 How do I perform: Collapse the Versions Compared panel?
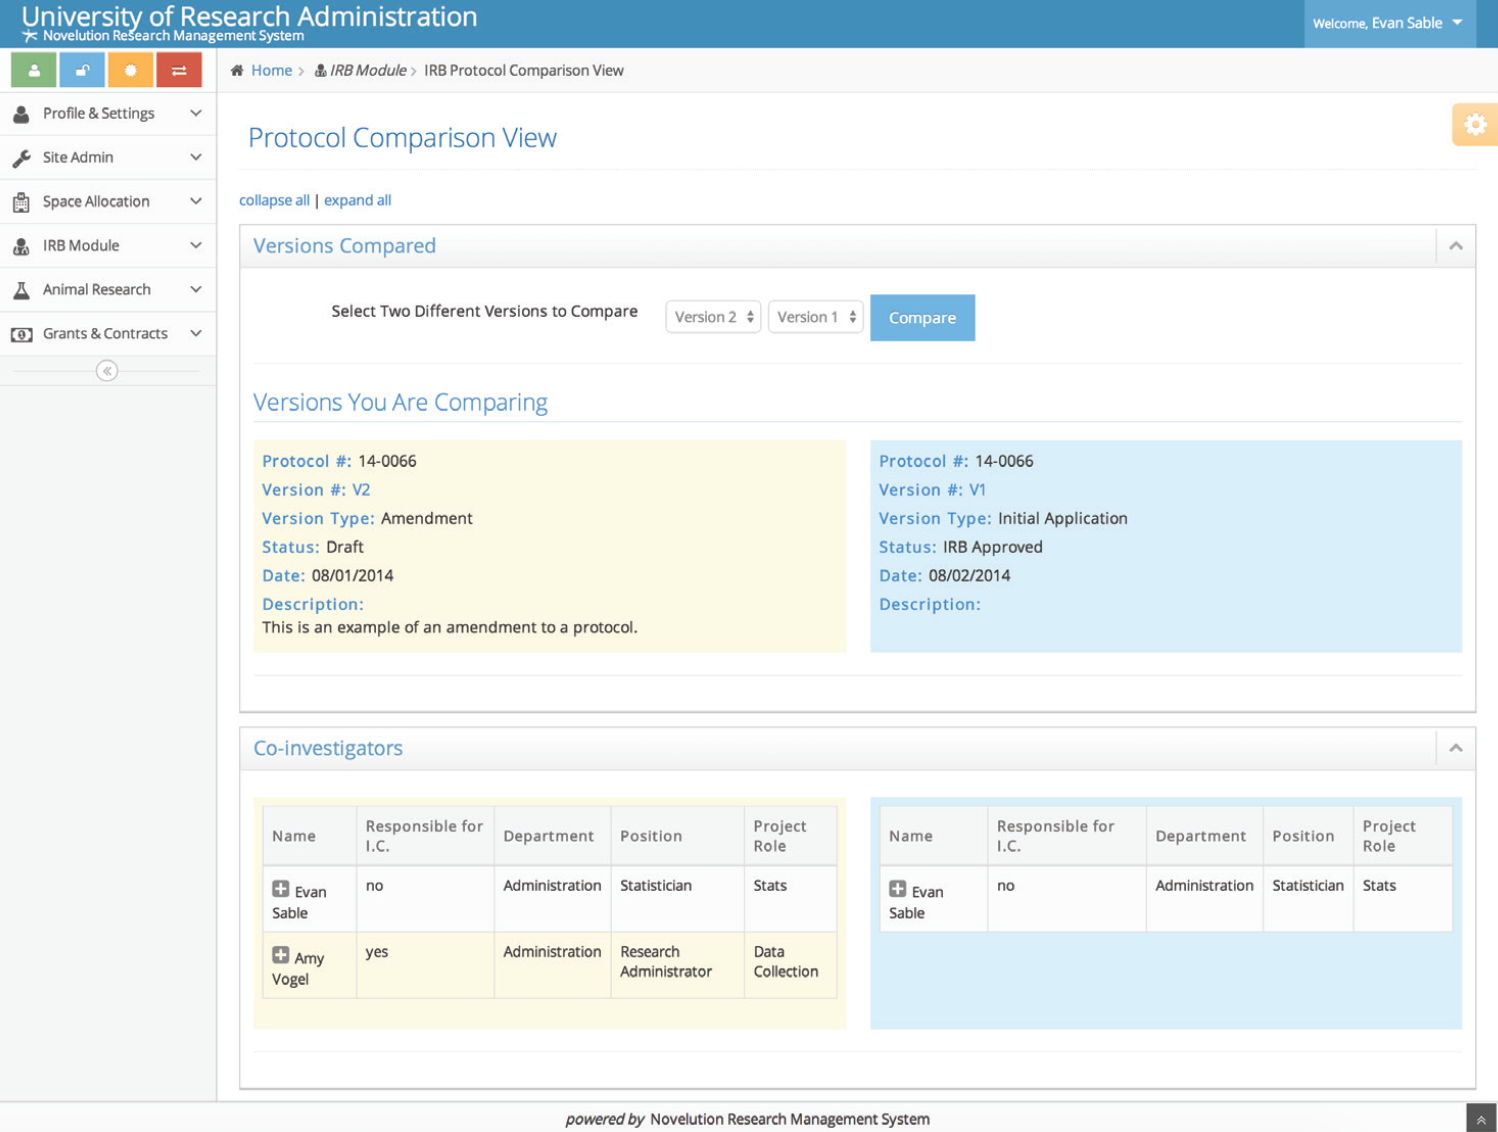[1456, 246]
